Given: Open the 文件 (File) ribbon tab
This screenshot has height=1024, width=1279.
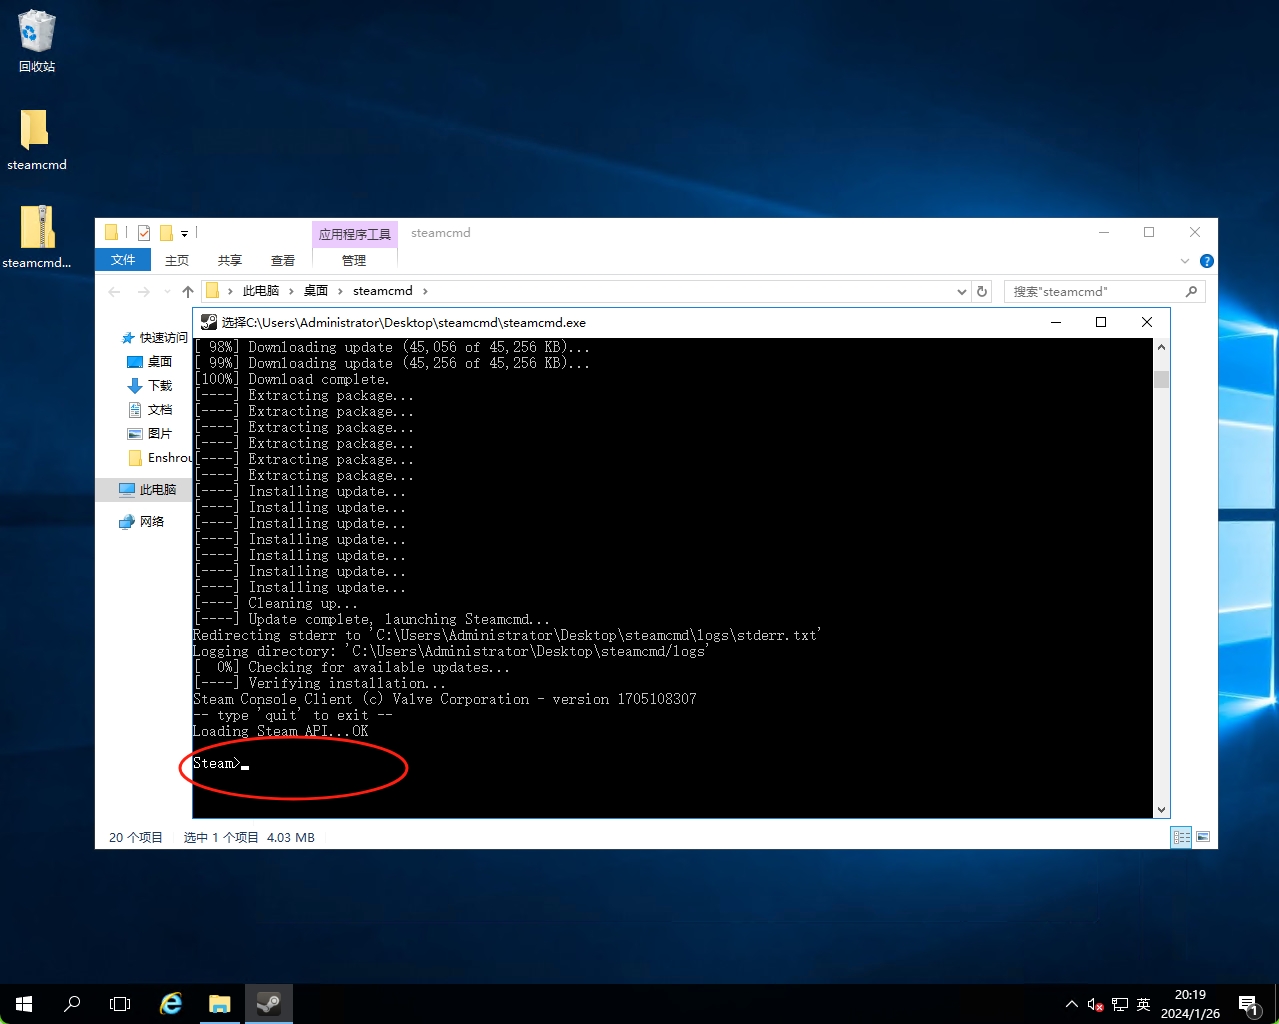Looking at the screenshot, I should 123,260.
